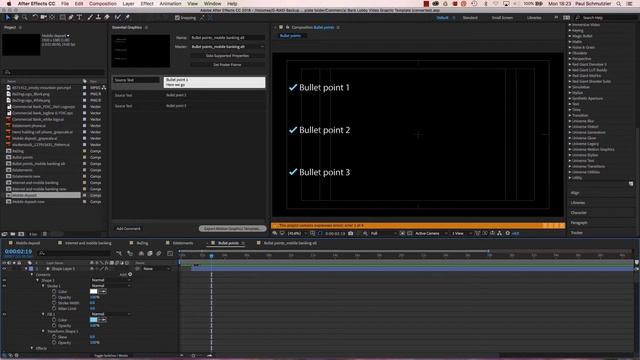This screenshot has height=360, width=640.
Task: Collapse the Stroke 1 group
Action: coord(43,286)
